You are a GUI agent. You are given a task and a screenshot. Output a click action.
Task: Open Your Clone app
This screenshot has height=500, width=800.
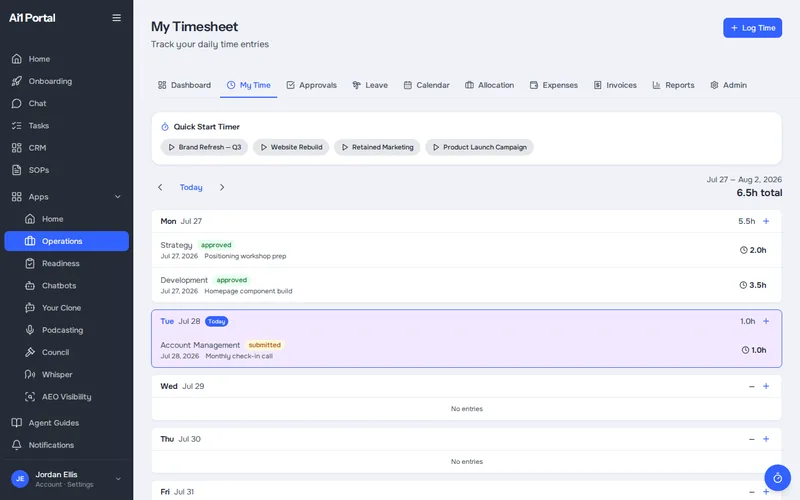coord(66,308)
